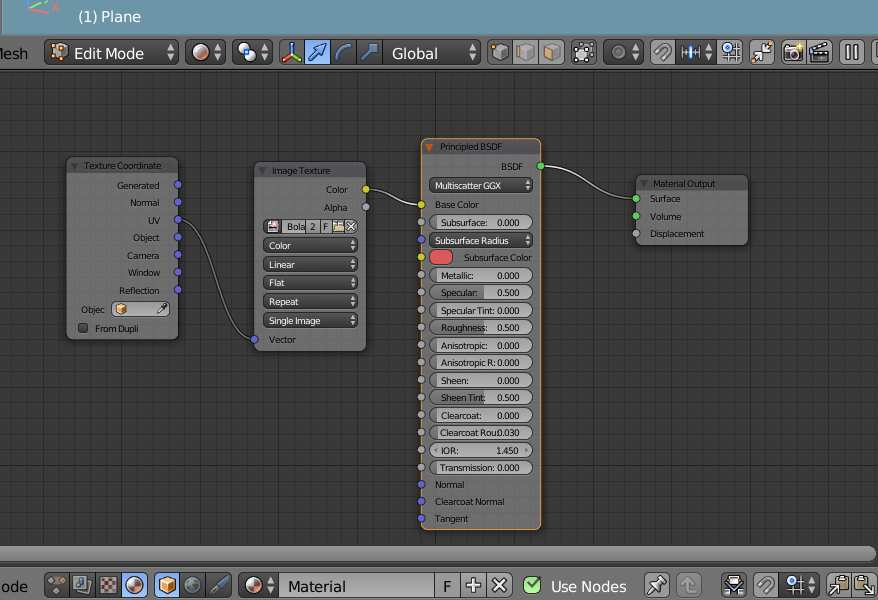Screen dimensions: 878x600
Task: Open the Repeat extension dropdown
Action: [310, 302]
